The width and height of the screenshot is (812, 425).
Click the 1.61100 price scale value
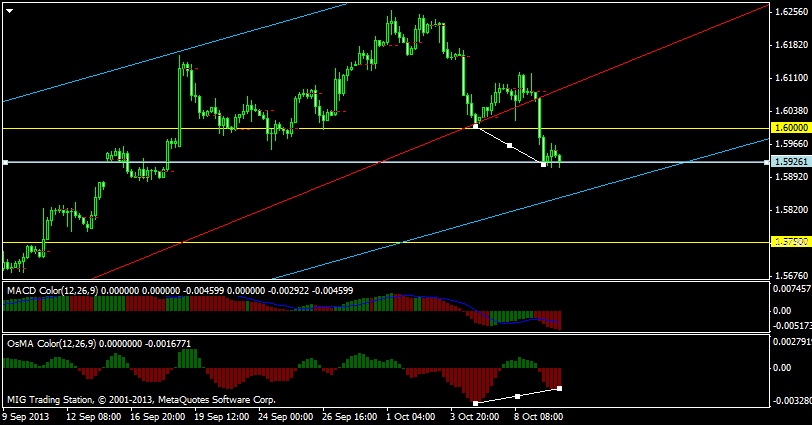click(791, 78)
